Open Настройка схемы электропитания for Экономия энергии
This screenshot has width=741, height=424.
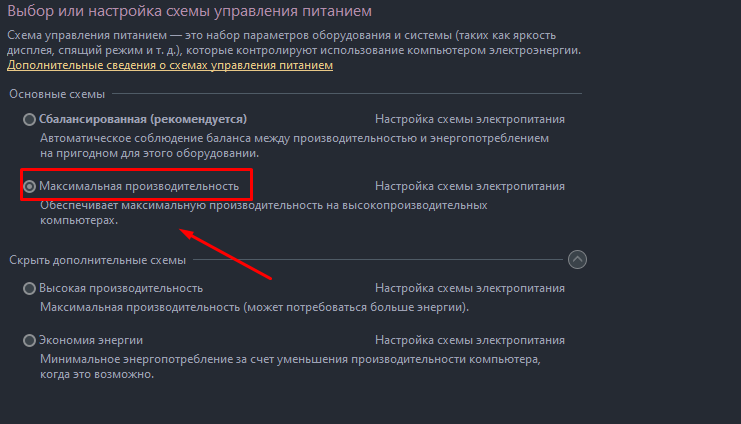coord(469,340)
